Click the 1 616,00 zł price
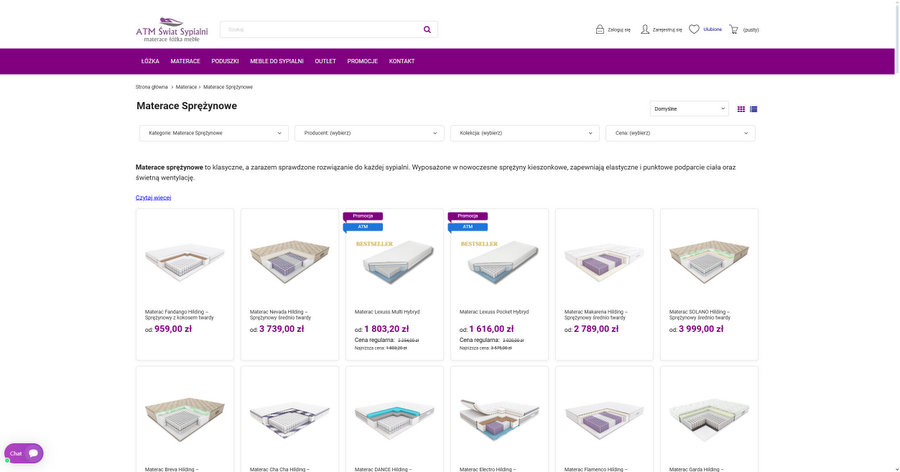 pyautogui.click(x=491, y=329)
